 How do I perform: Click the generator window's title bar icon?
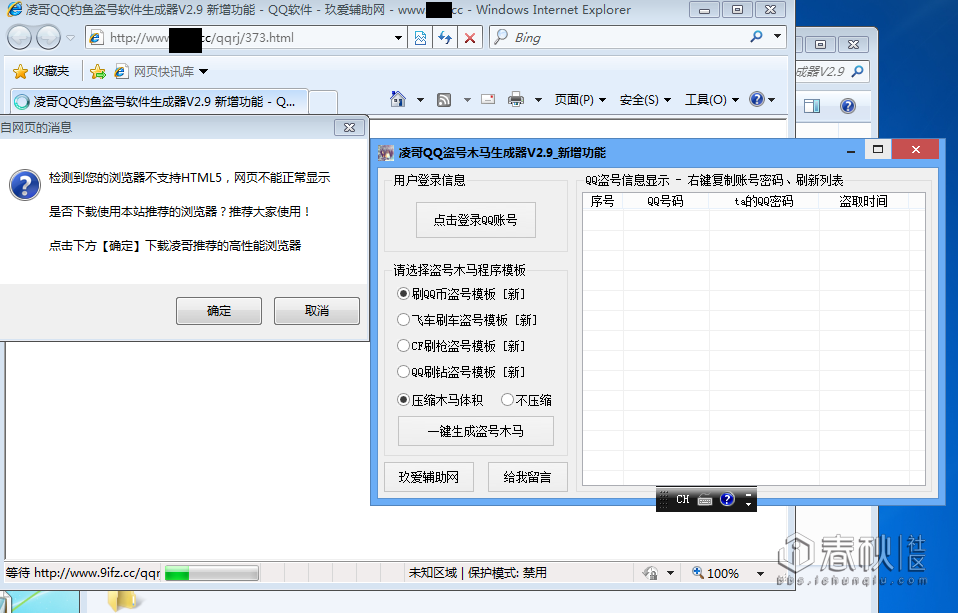click(x=386, y=152)
